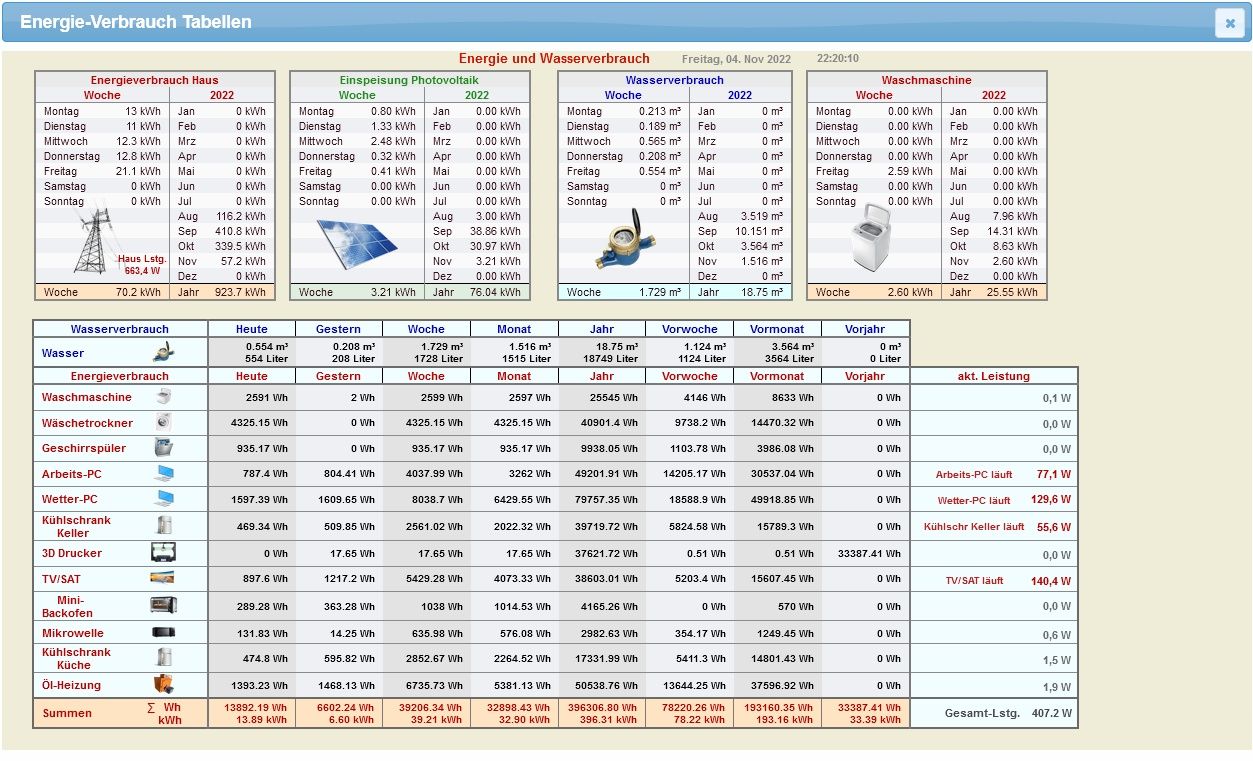Click the Öl-Heizung row label
1253x761 pixels.
tap(71, 686)
